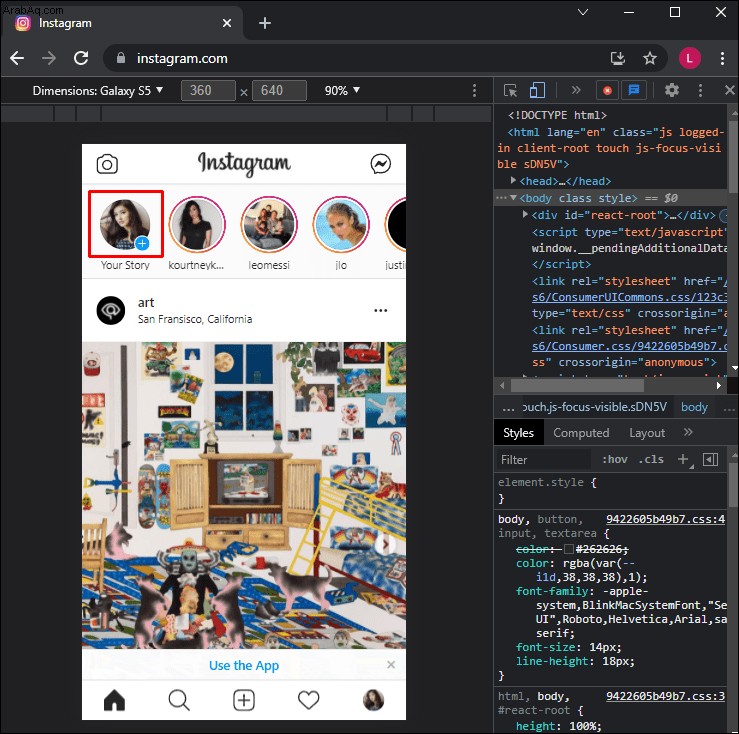The height and width of the screenshot is (734, 739).
Task: Open the Instagram camera icon
Action: tap(107, 164)
